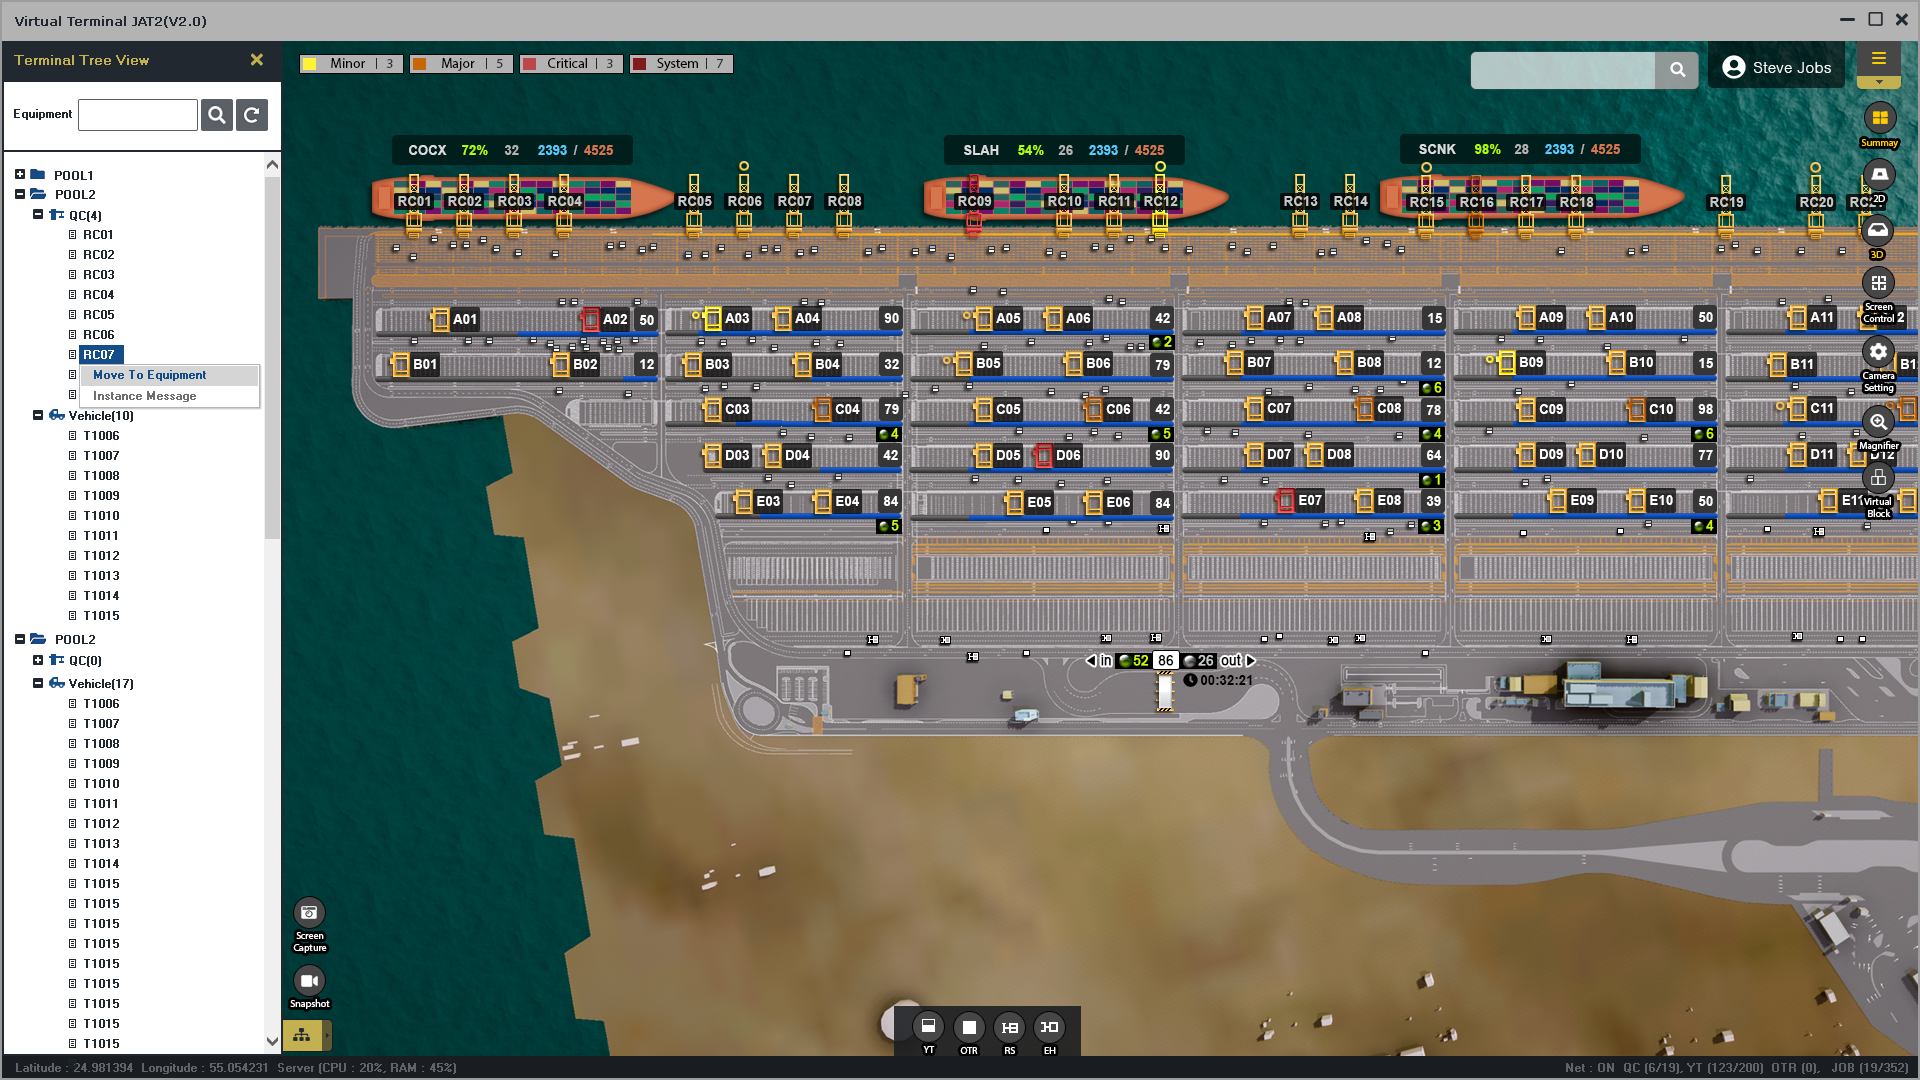Viewport: 1920px width, 1080px height.
Task: Select Move To Equipment menu entry
Action: coord(150,375)
